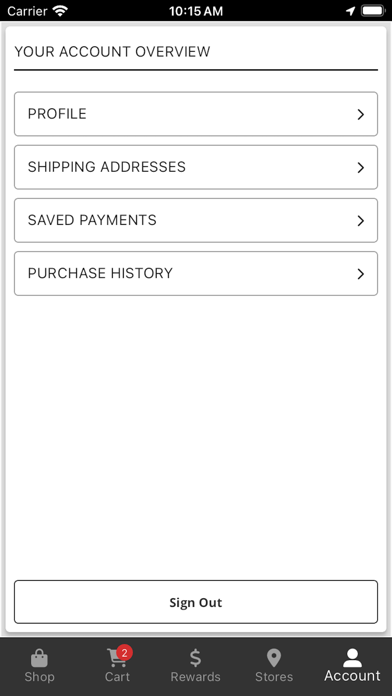Switch to the Shop tab label
The image size is (392, 696).
coord(40,677)
